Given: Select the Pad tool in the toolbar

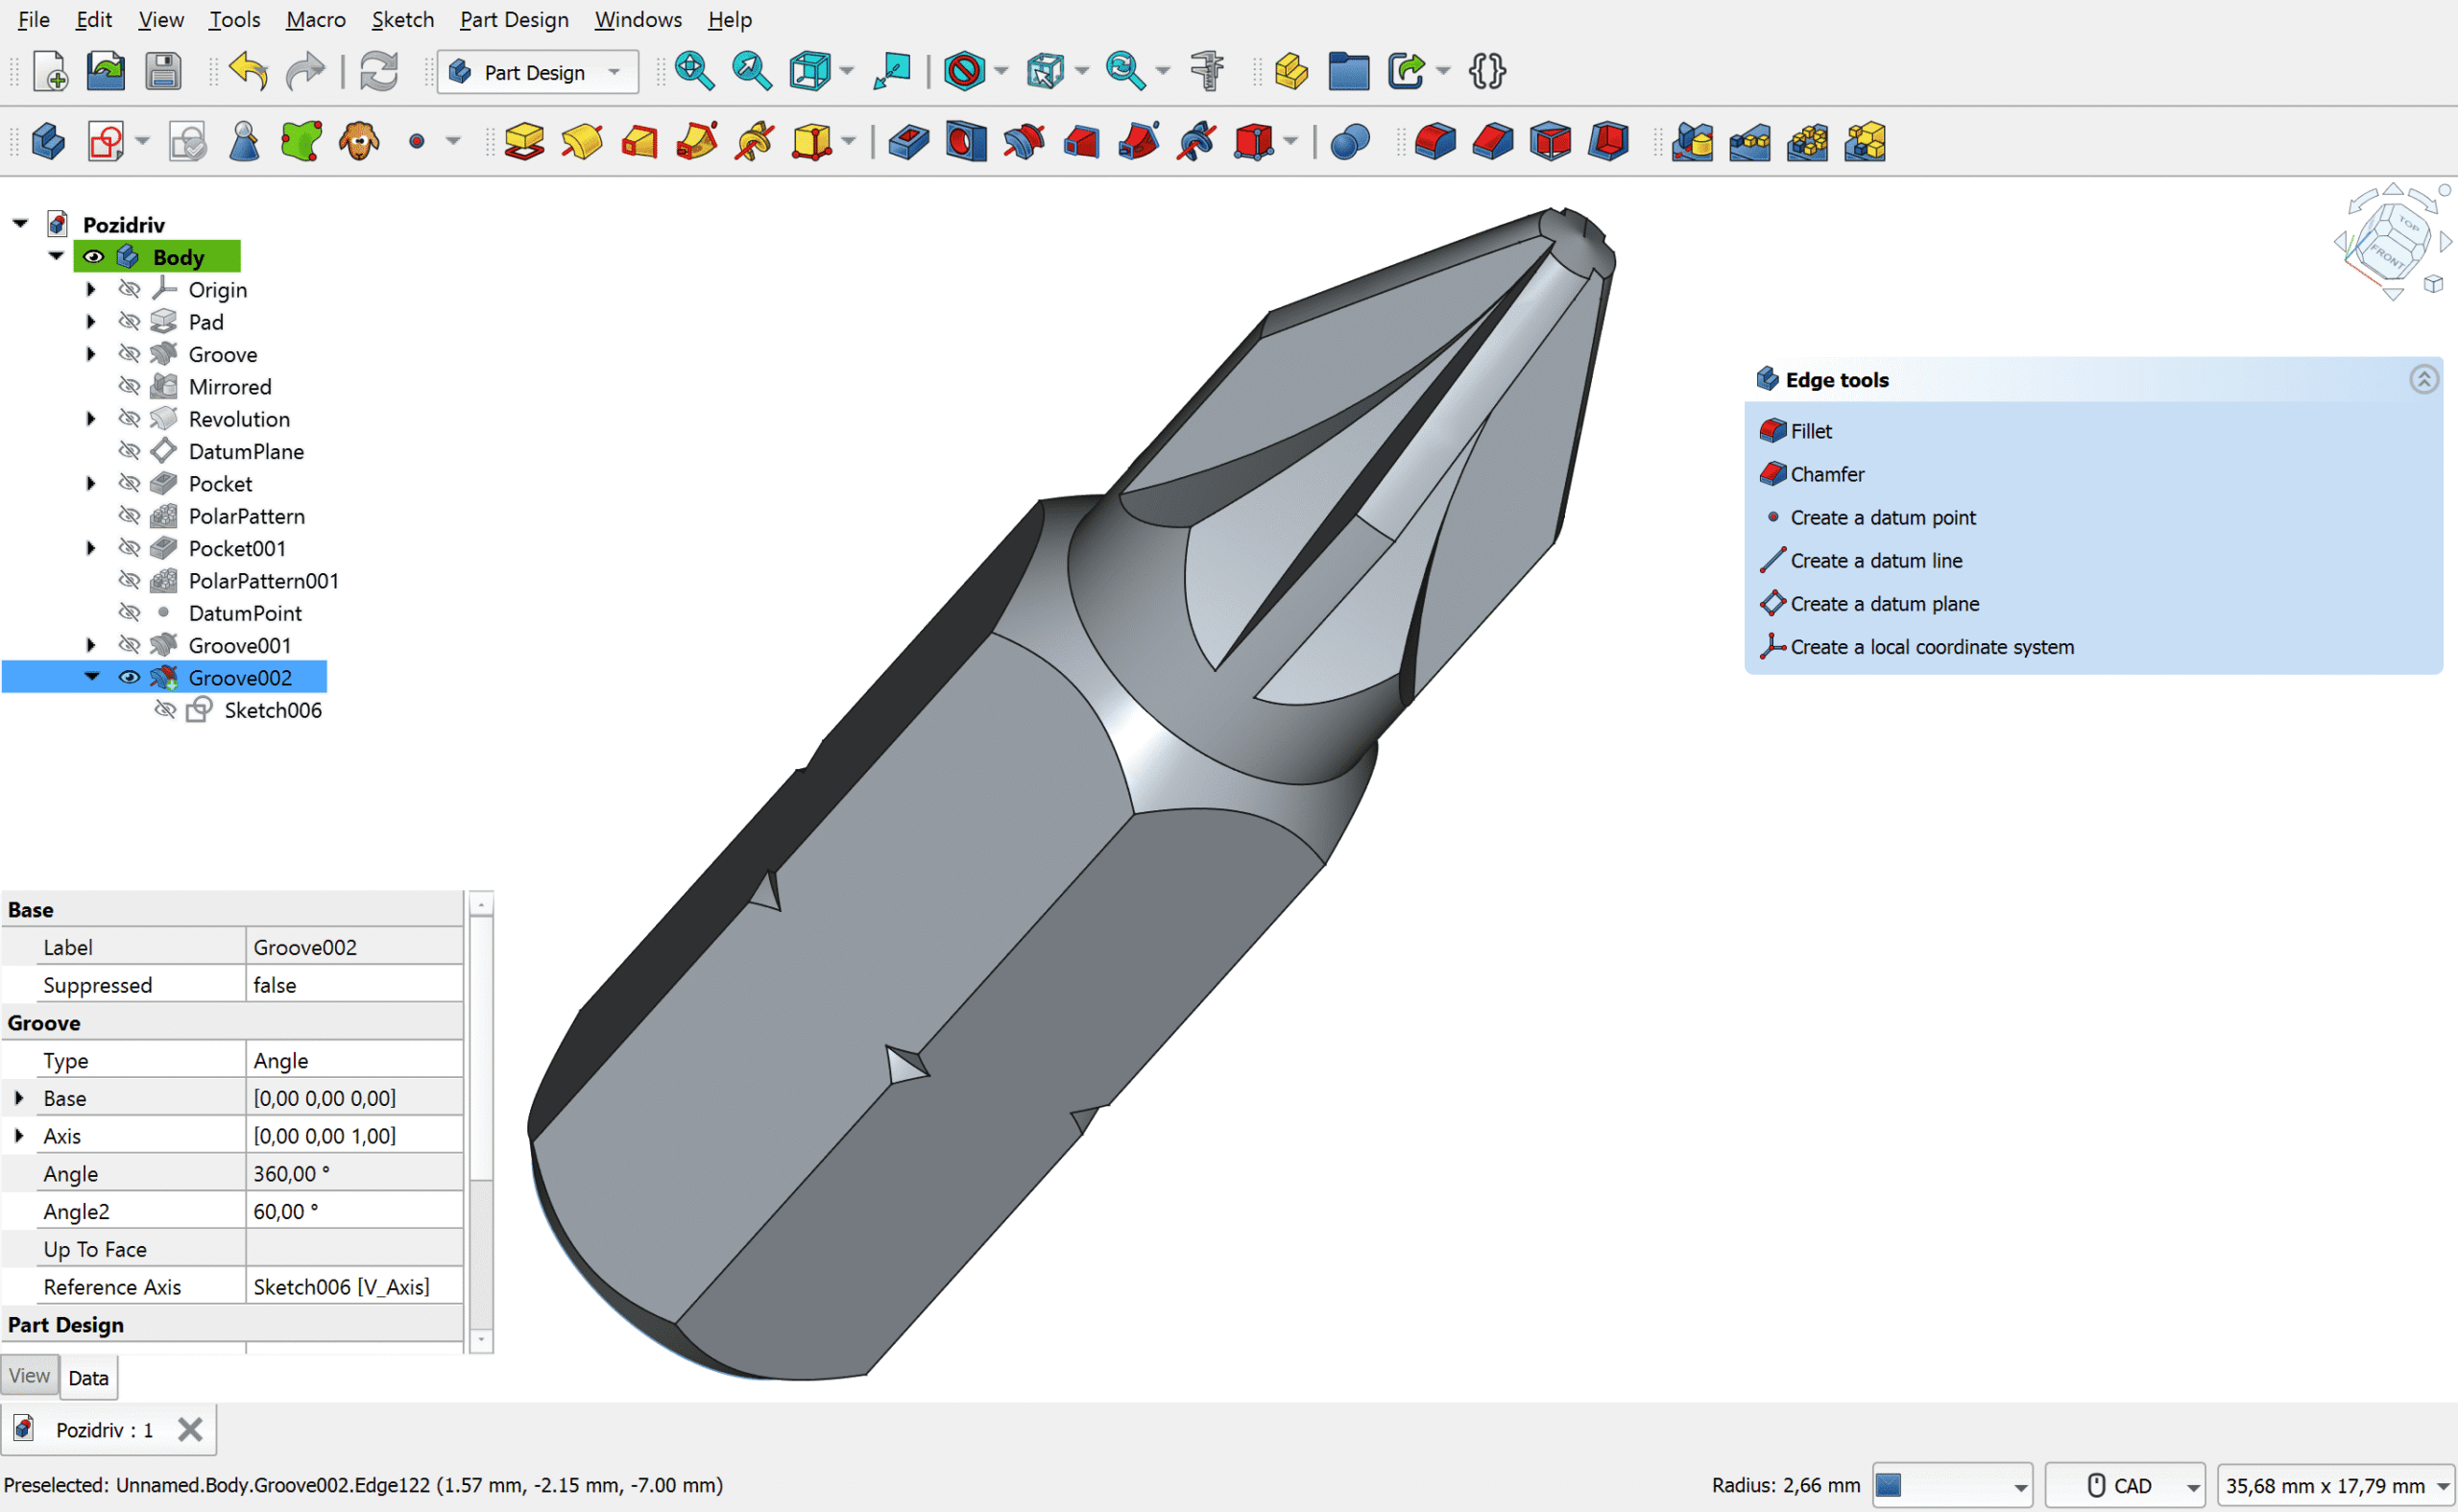Looking at the screenshot, I should [525, 141].
